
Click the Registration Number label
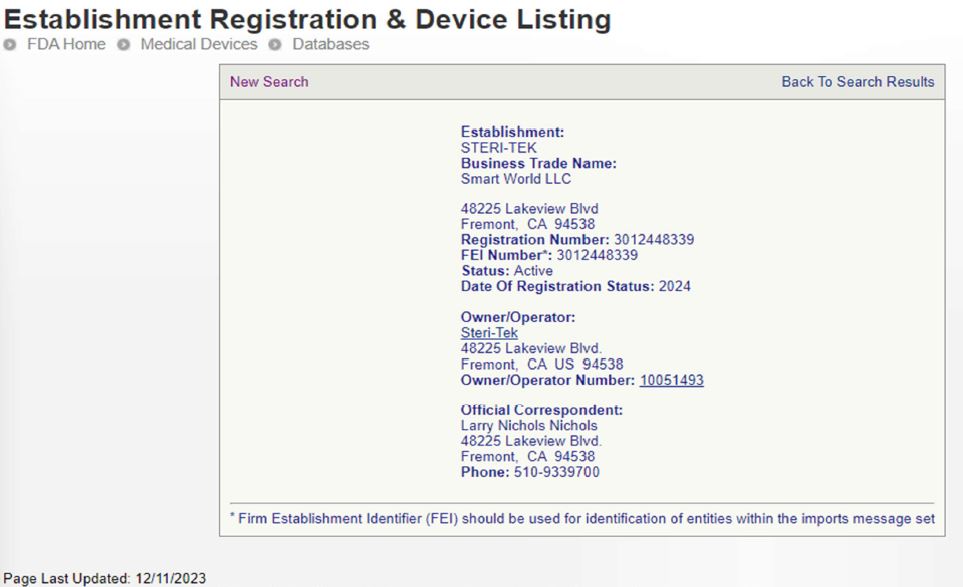(534, 240)
